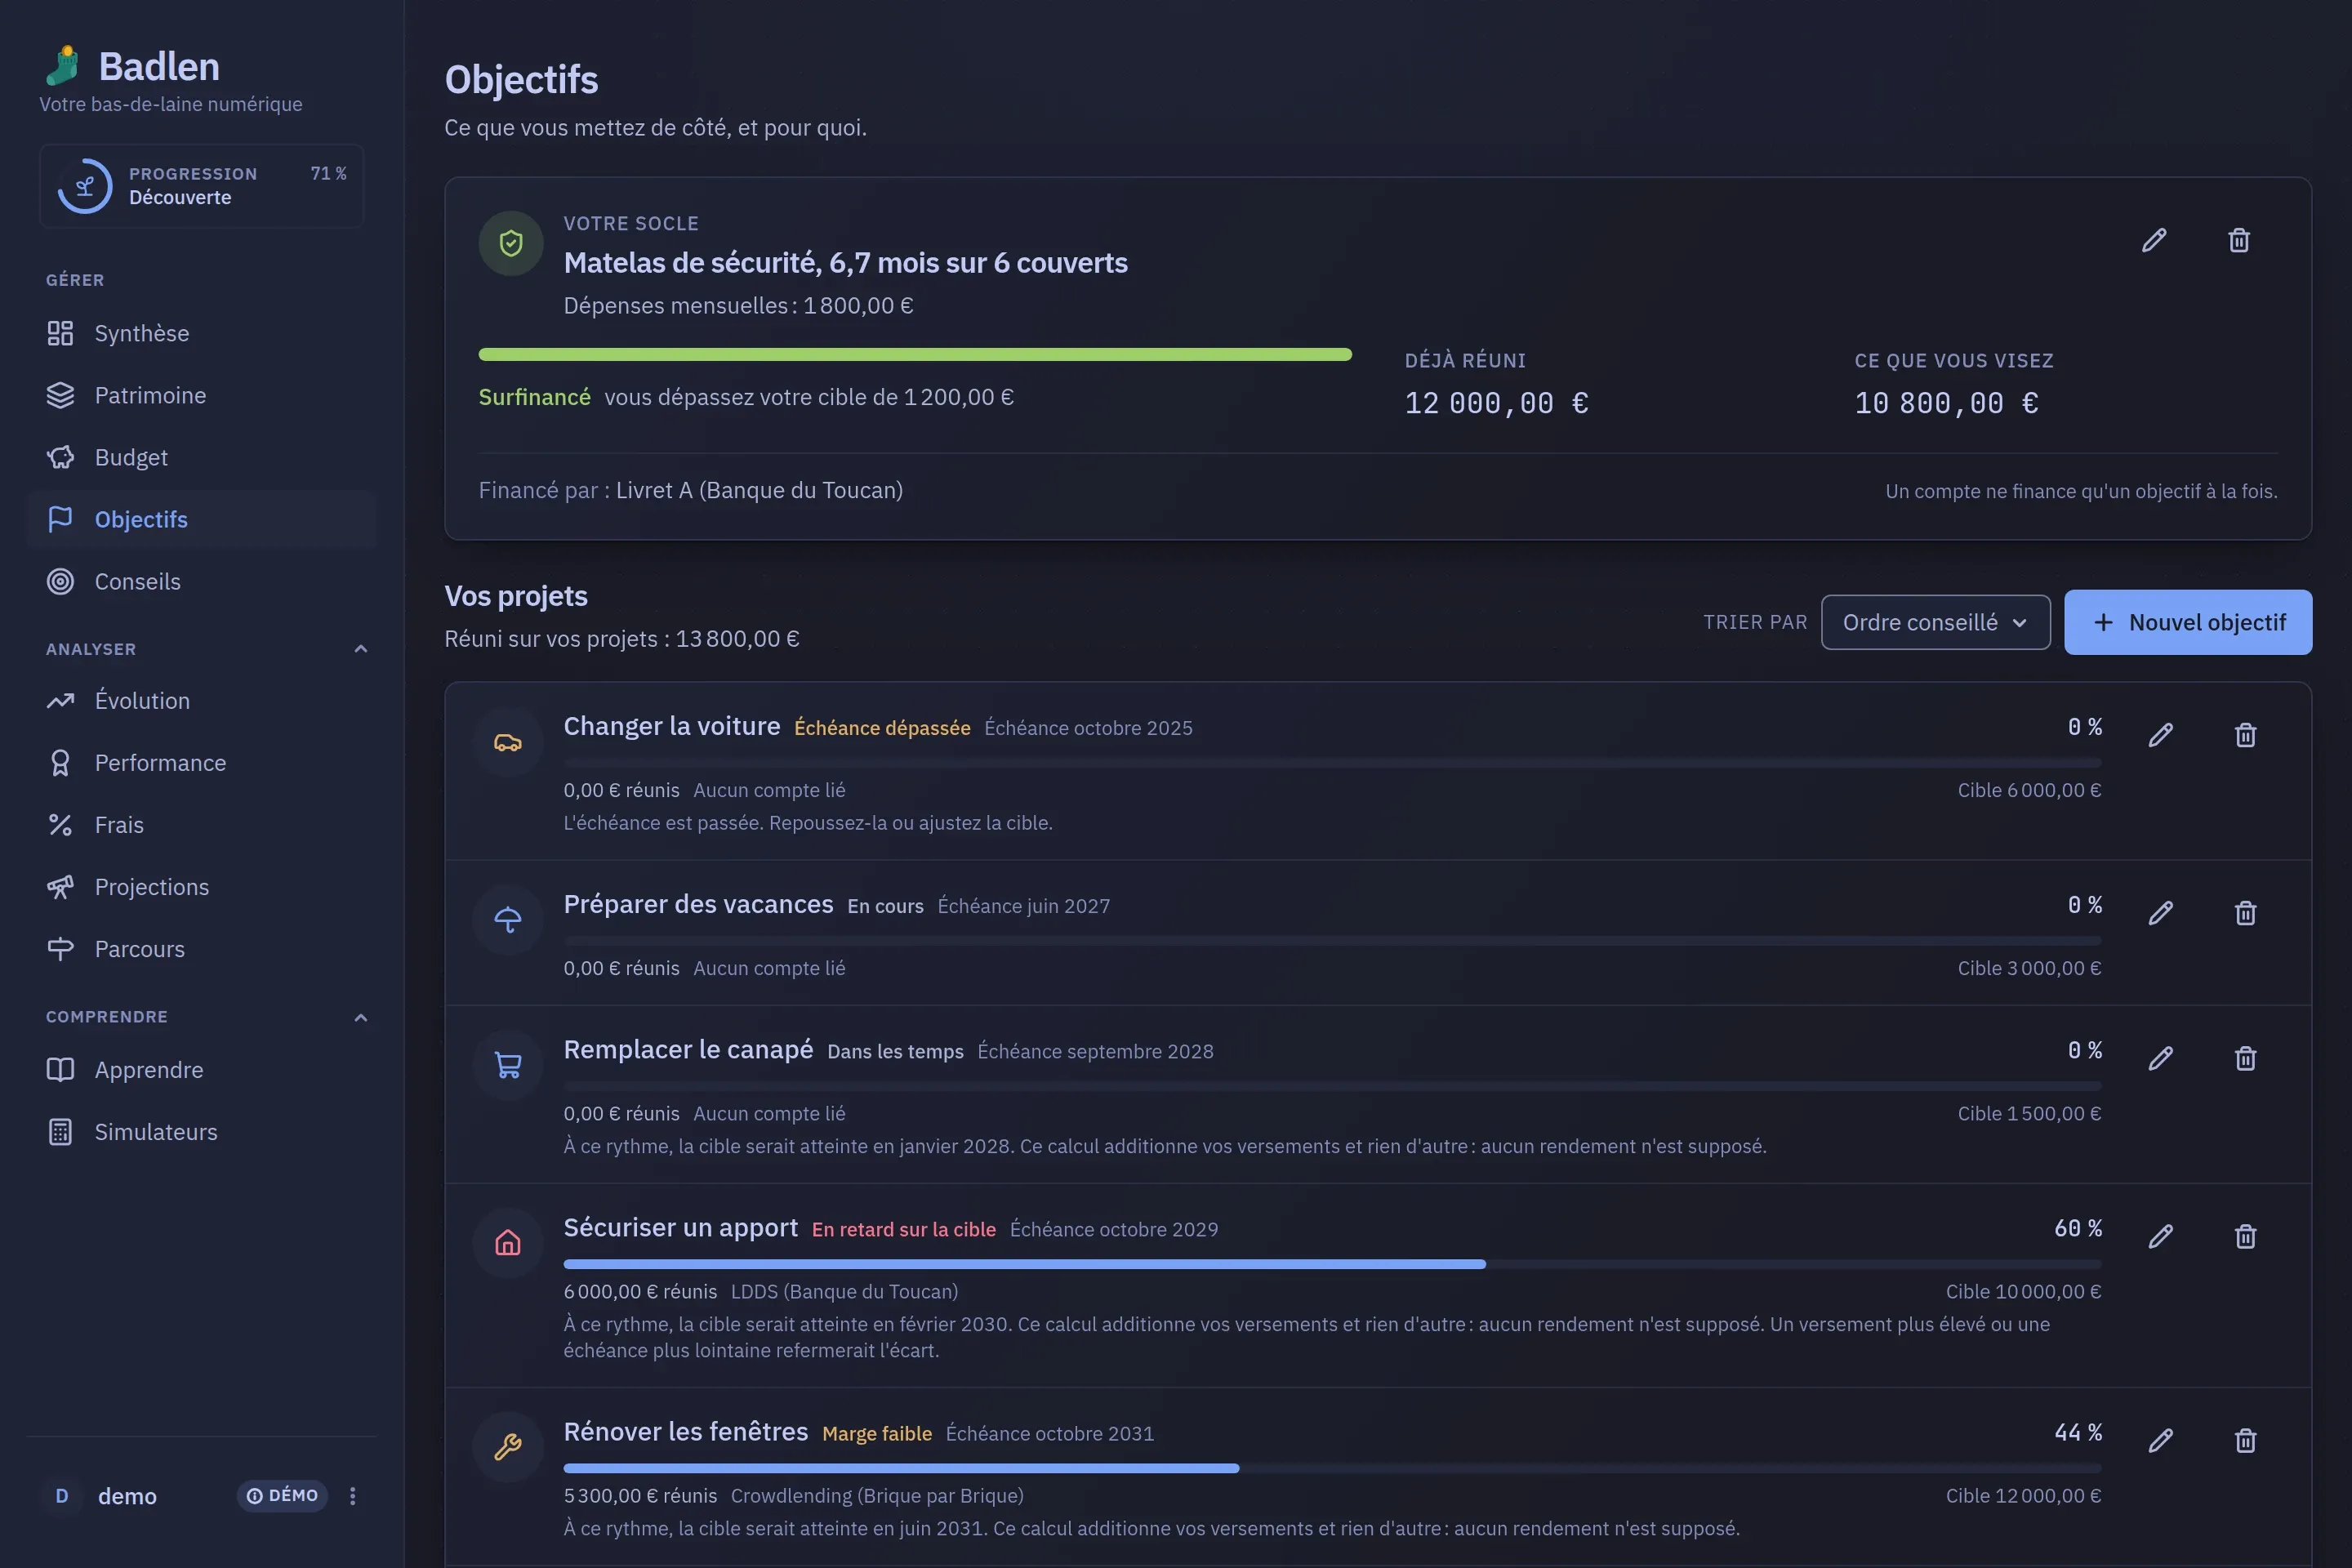Click the car icon for Changer la voiture

[508, 742]
